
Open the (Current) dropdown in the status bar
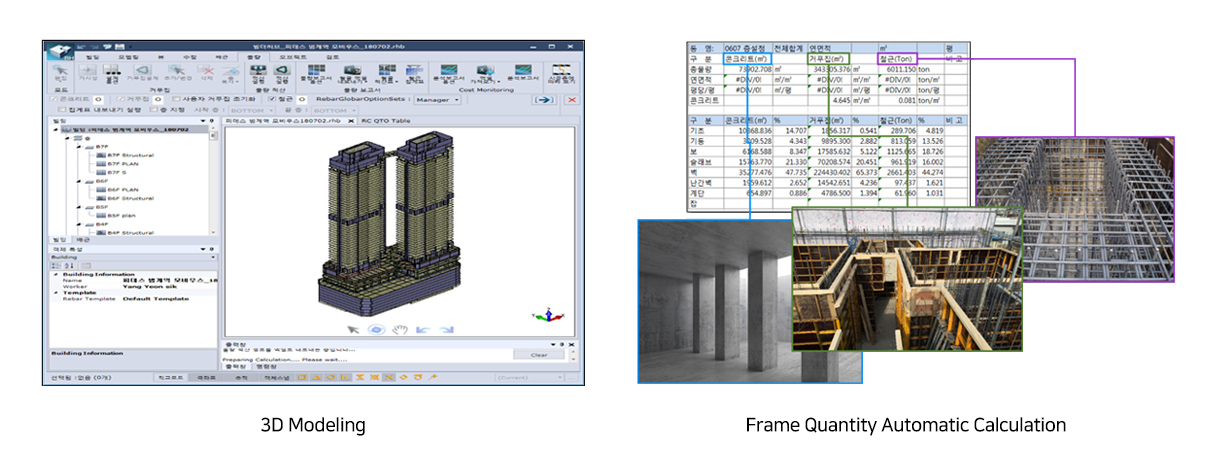(x=530, y=377)
